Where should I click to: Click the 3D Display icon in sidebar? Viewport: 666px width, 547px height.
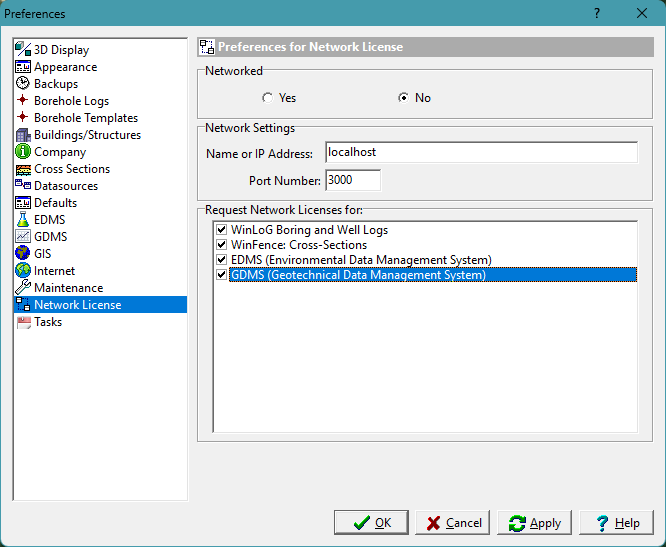(x=23, y=50)
